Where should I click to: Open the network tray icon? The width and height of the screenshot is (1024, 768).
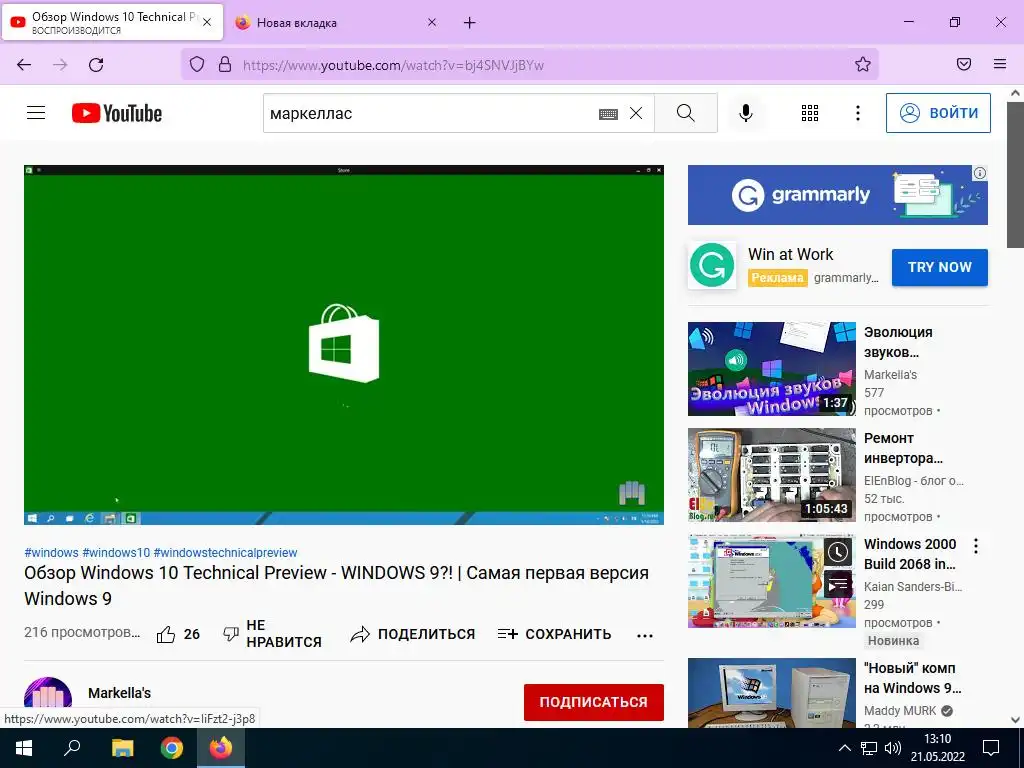pos(869,748)
